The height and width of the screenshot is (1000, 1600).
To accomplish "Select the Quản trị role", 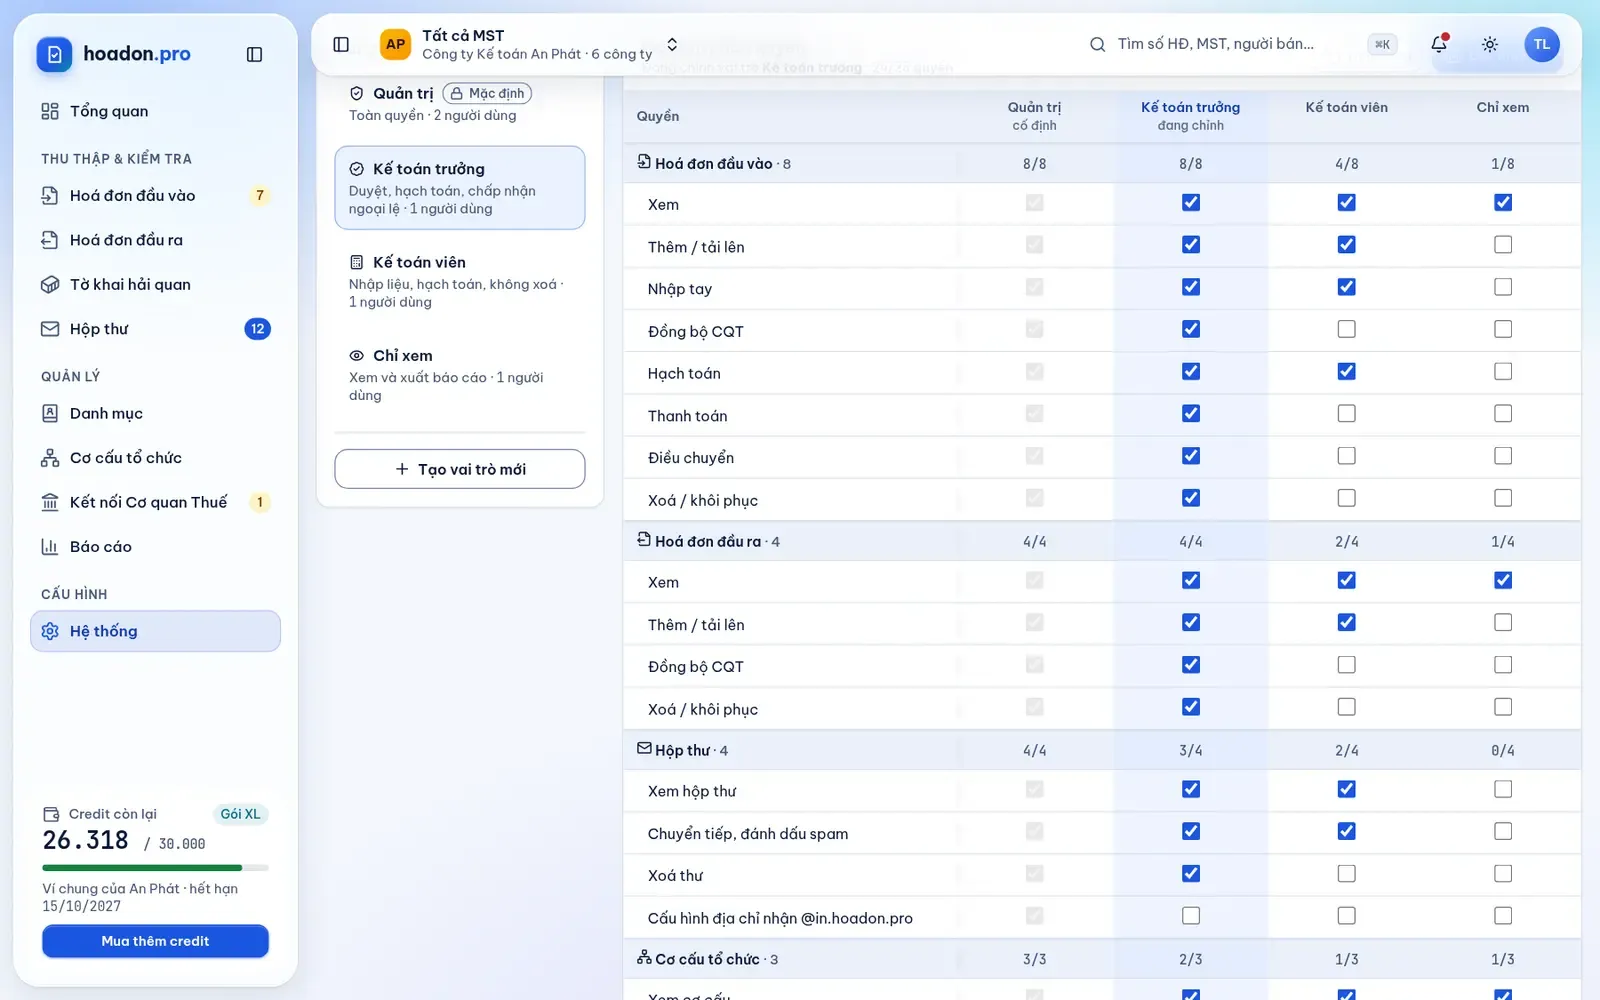I will pos(460,104).
